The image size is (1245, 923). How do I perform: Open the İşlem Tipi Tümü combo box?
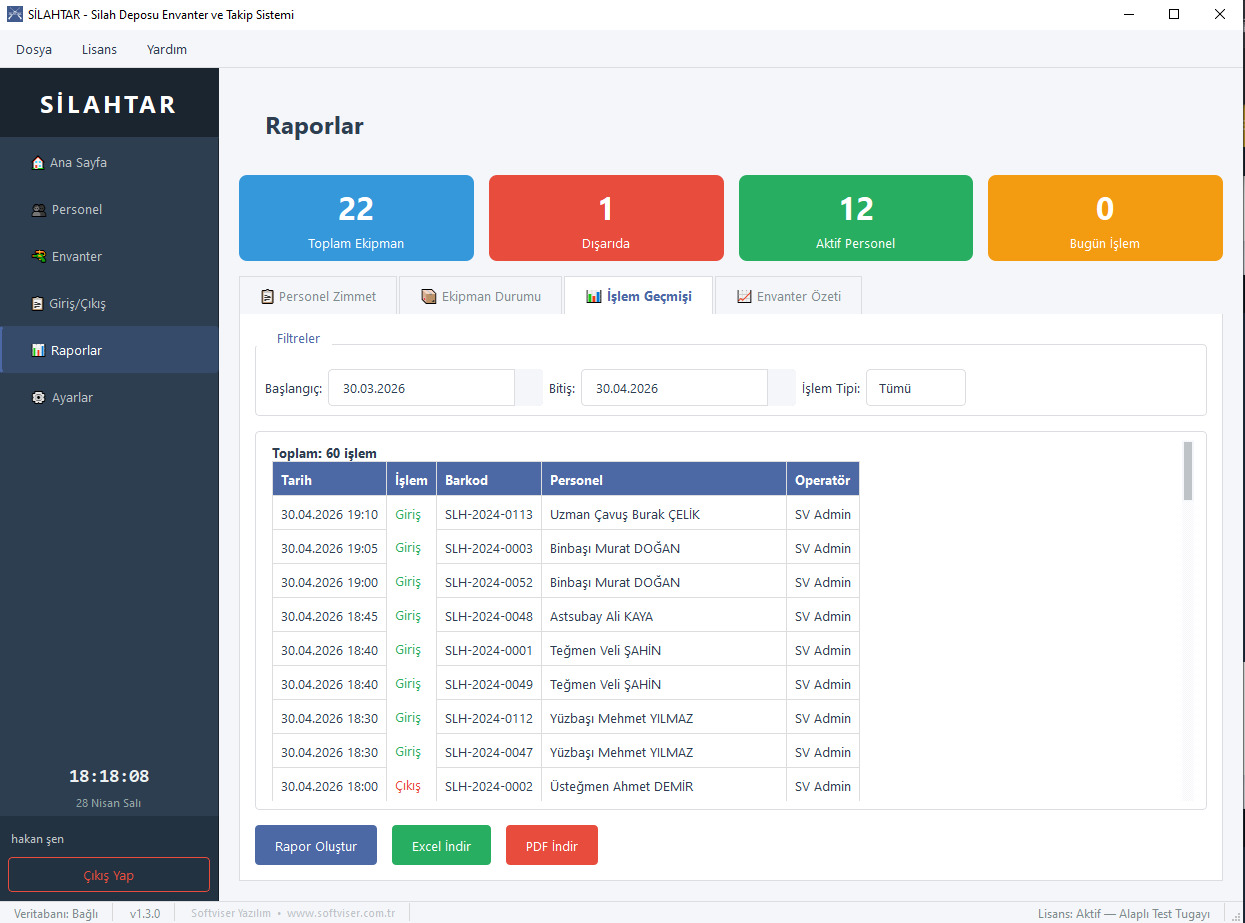(x=916, y=388)
